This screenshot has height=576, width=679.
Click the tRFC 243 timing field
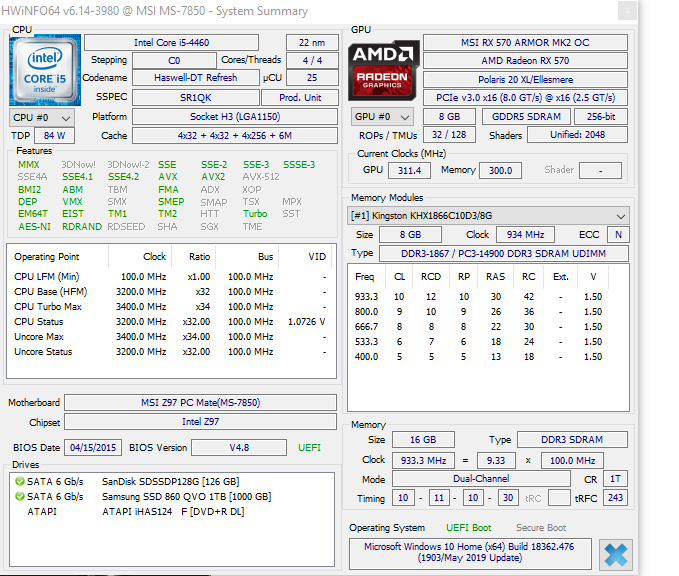pos(615,498)
